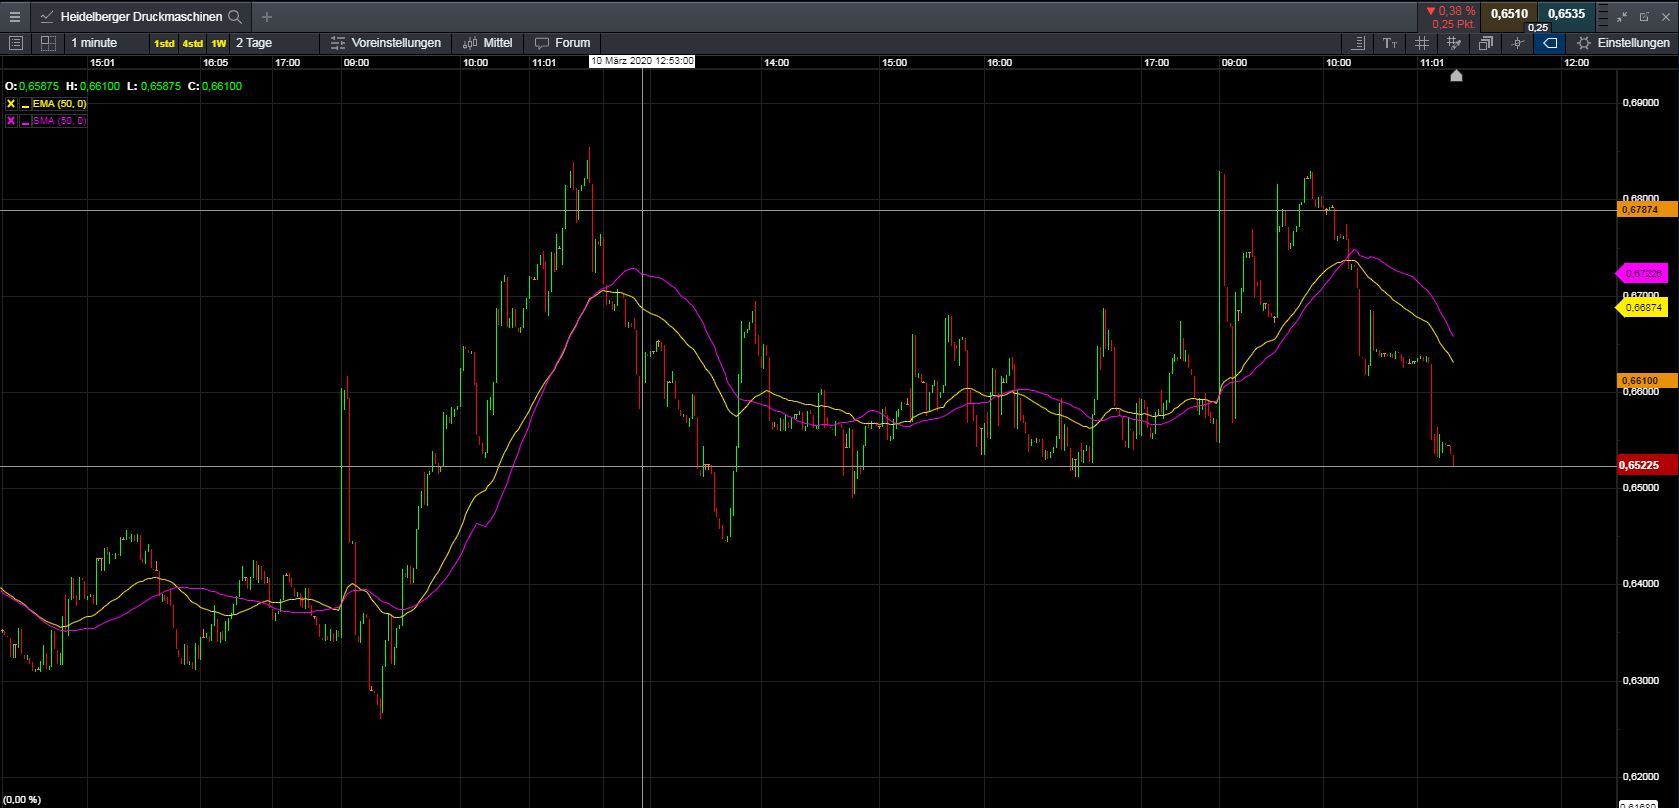The image size is (1679, 808).
Task: Select the text annotation tool
Action: pos(1390,43)
